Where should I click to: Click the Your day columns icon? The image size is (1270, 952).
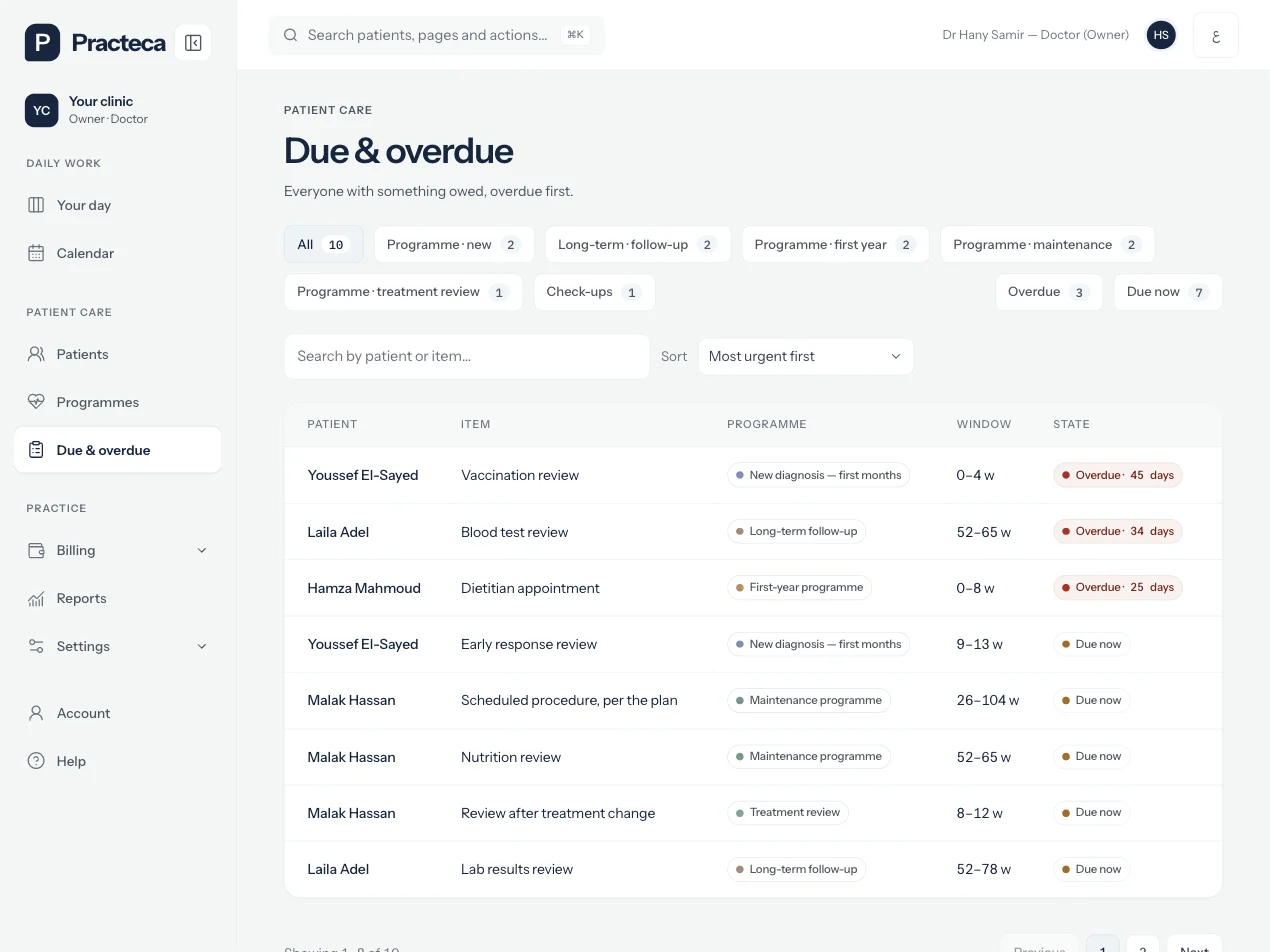36,205
